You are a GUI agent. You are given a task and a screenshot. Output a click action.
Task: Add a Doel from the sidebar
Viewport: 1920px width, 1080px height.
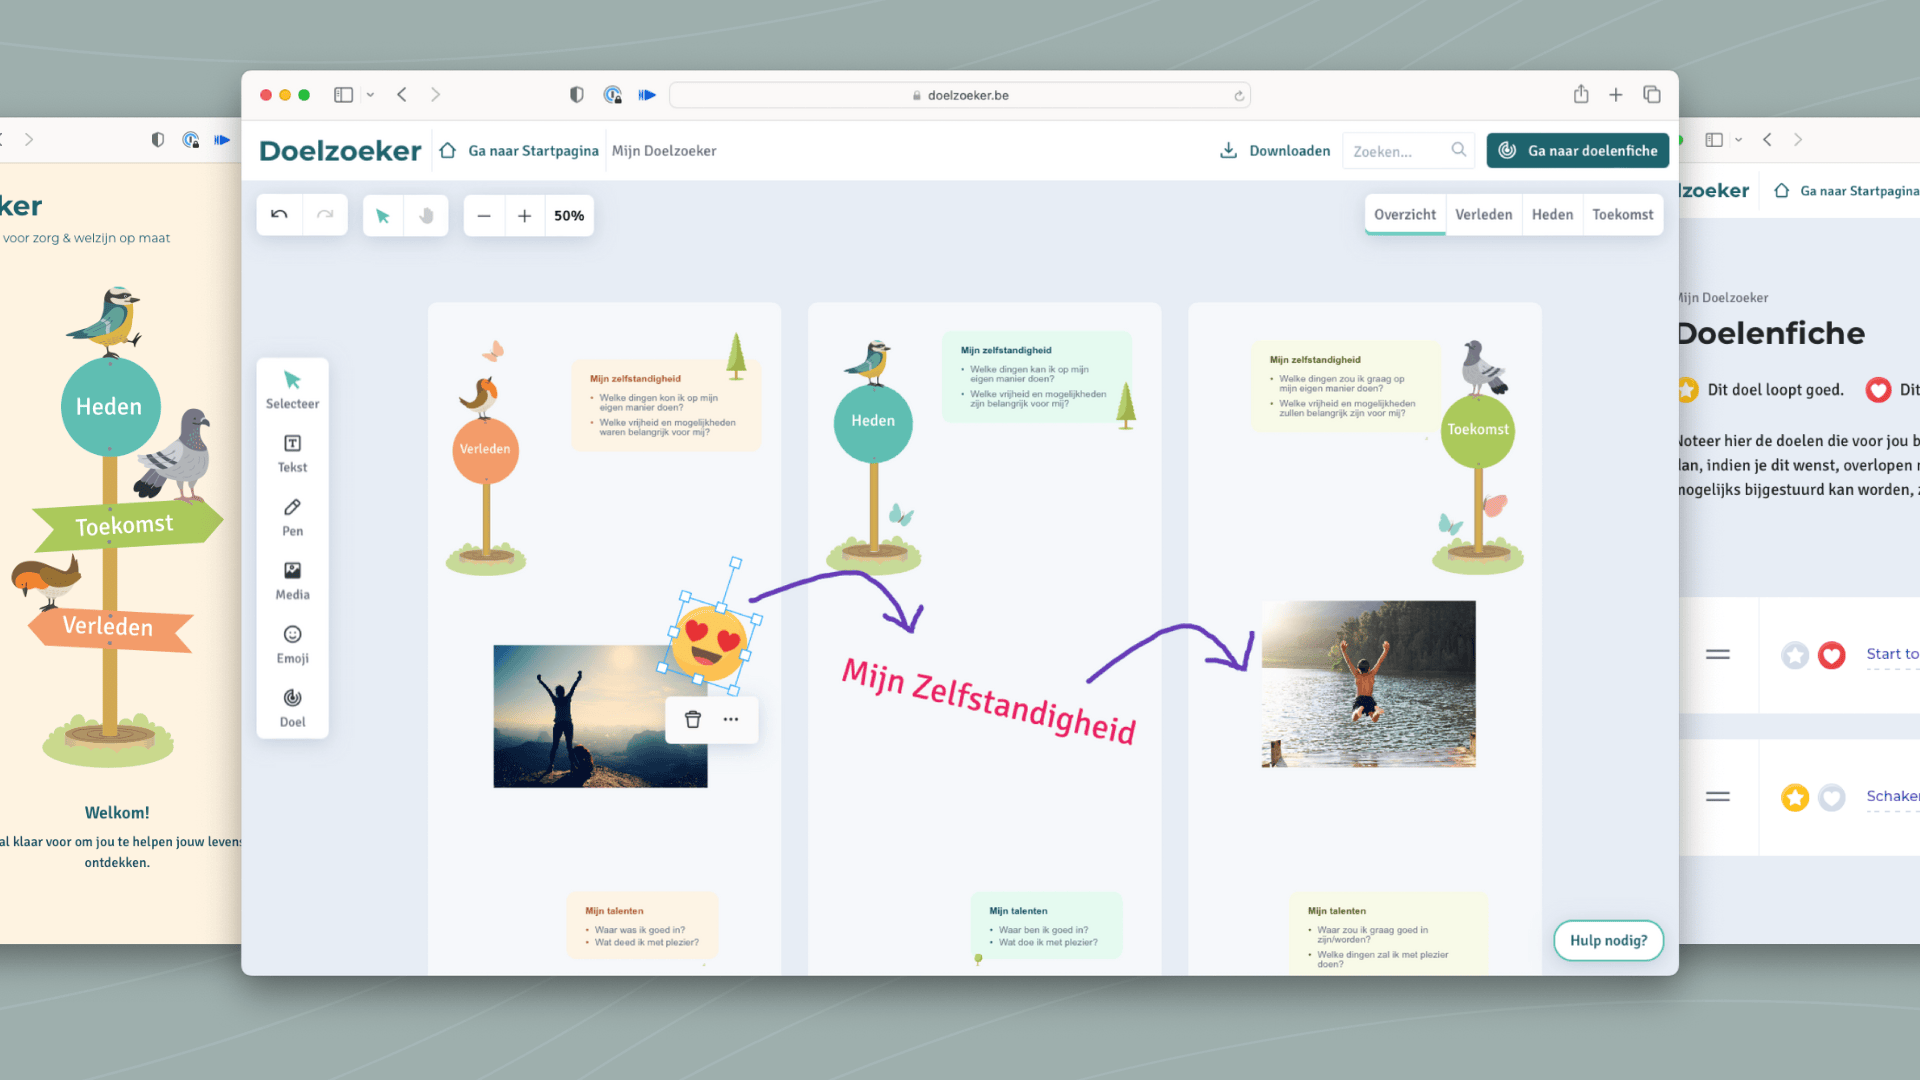click(292, 707)
